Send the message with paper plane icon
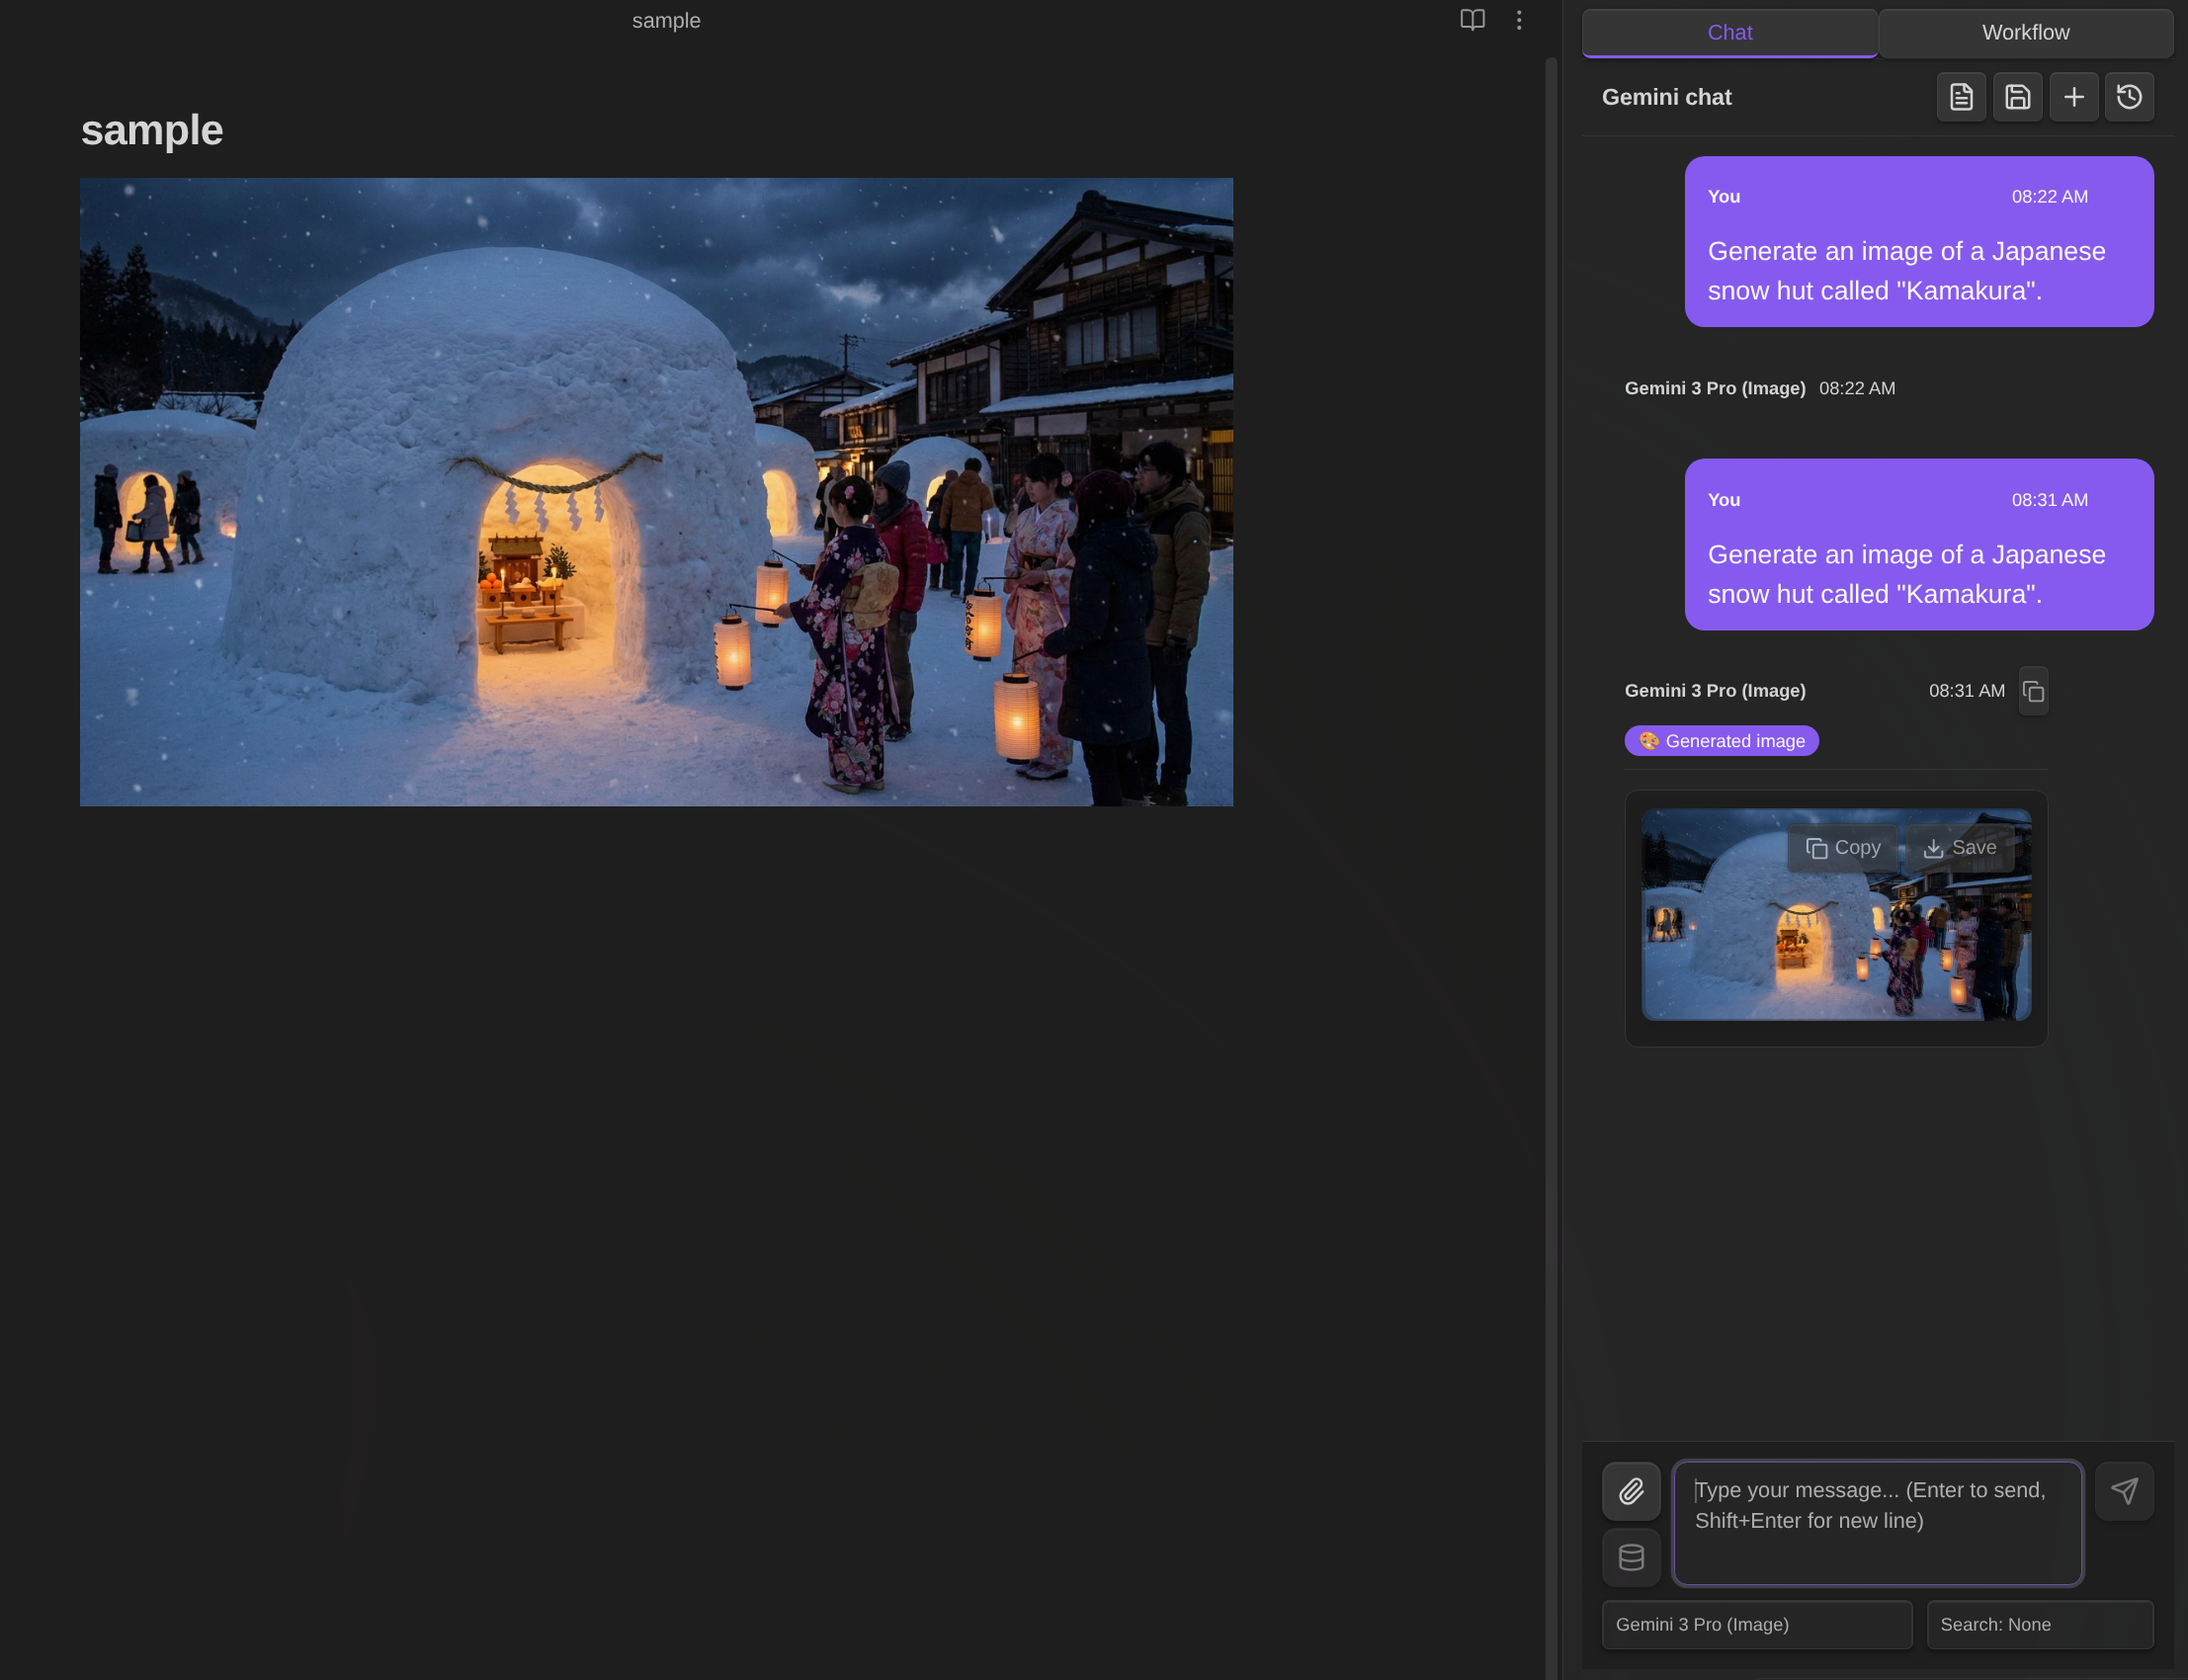2188x1680 pixels. [2124, 1491]
